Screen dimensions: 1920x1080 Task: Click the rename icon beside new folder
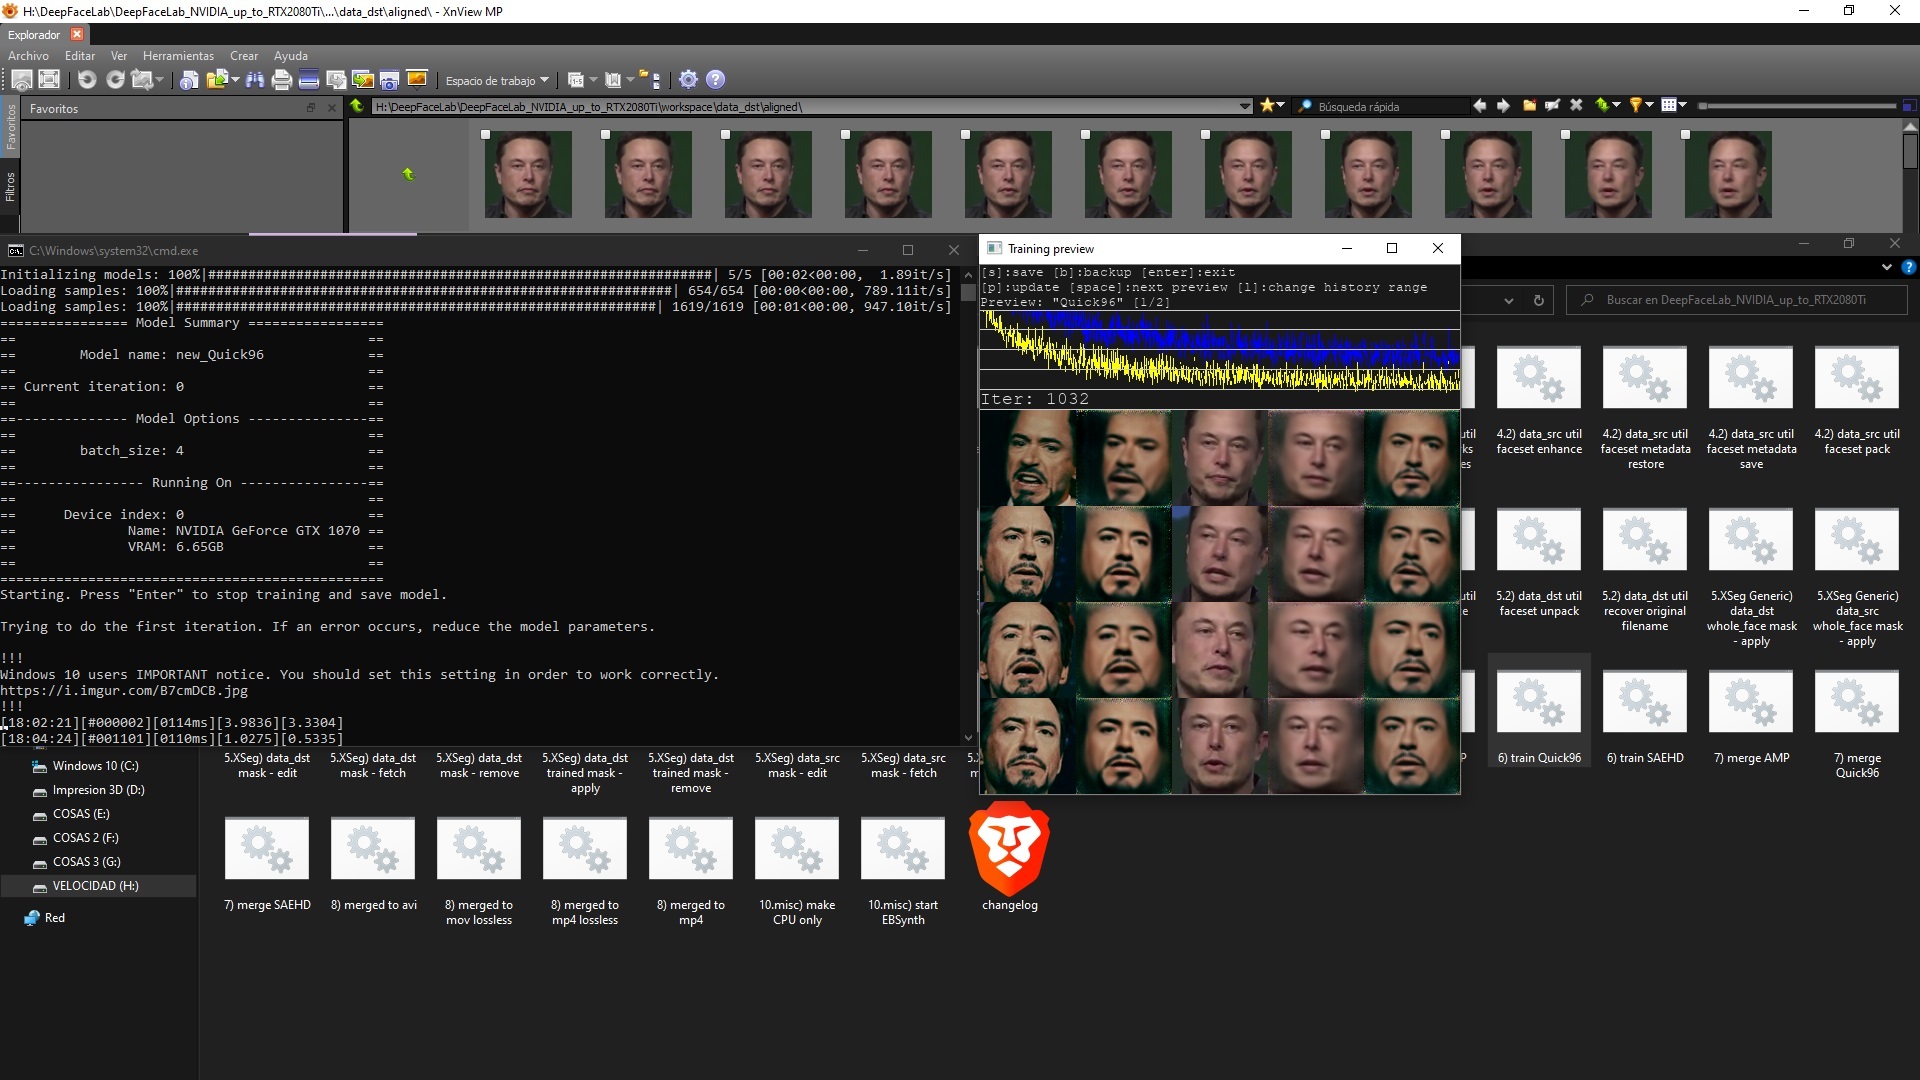(1552, 105)
